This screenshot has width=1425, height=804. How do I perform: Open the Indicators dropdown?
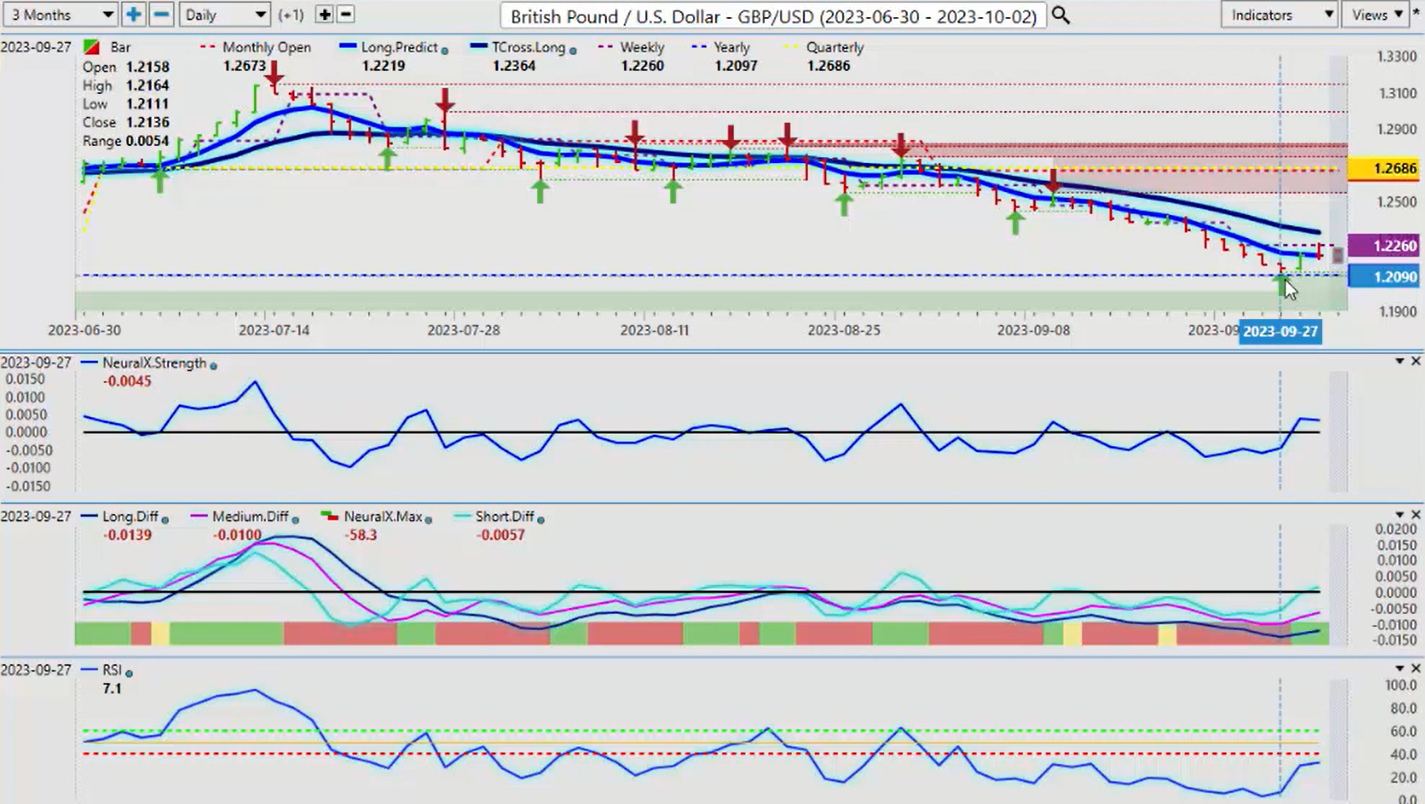(x=1280, y=15)
